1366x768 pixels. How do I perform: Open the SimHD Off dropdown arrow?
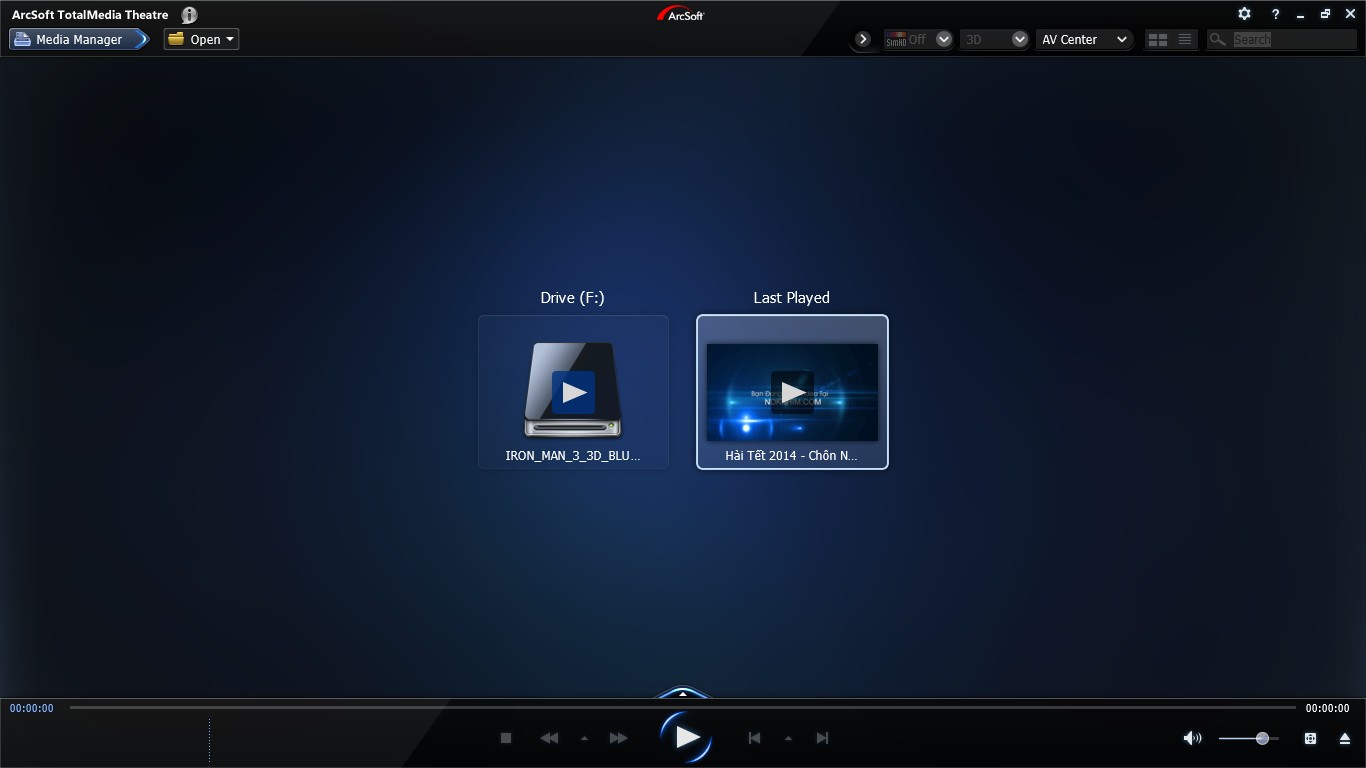pyautogui.click(x=943, y=39)
